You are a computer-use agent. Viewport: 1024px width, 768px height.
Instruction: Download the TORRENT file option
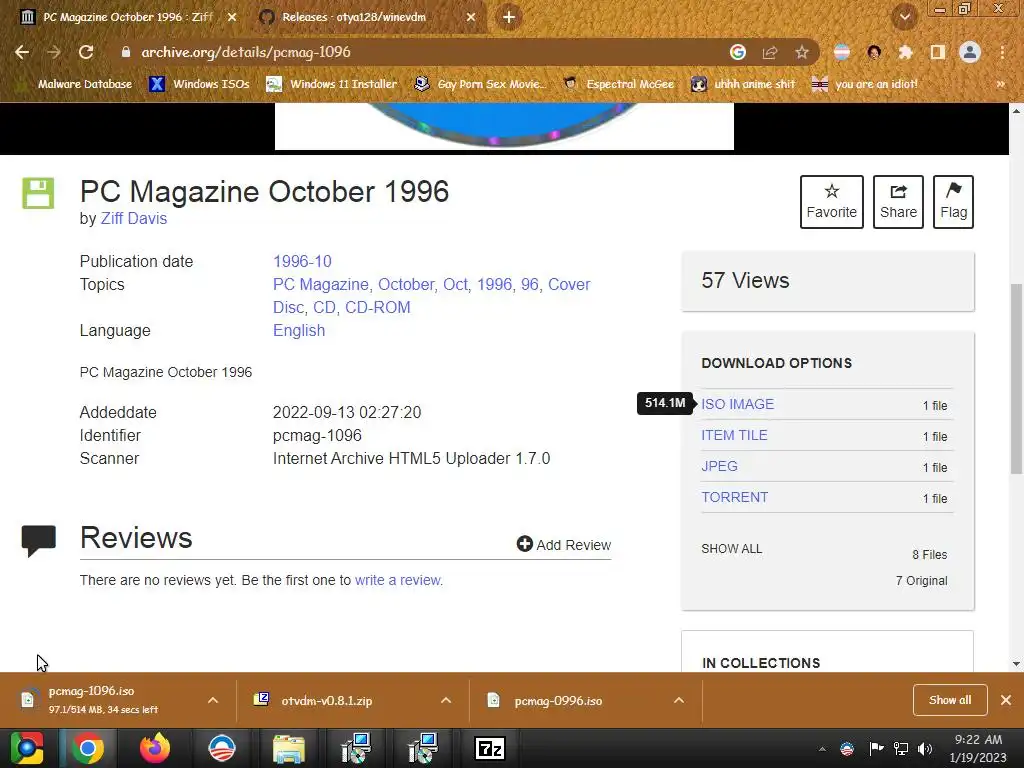[735, 497]
